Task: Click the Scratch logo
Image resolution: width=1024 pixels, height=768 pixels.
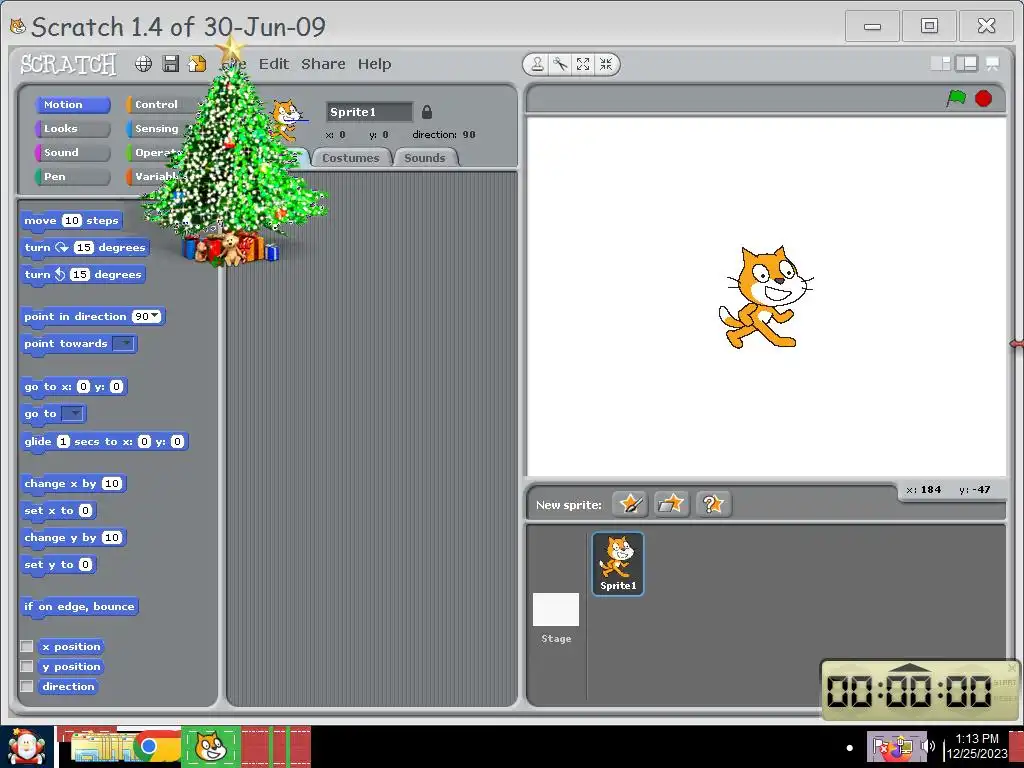Action: (x=68, y=64)
